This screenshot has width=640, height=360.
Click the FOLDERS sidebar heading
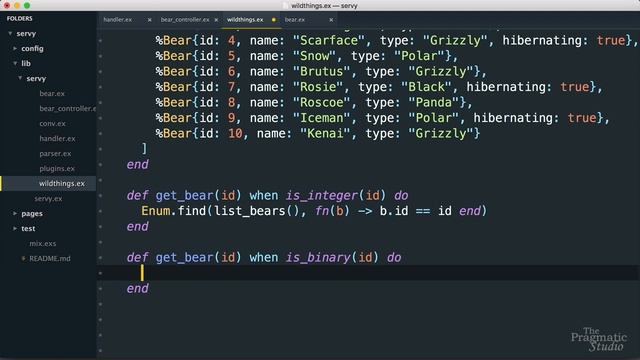pos(19,18)
